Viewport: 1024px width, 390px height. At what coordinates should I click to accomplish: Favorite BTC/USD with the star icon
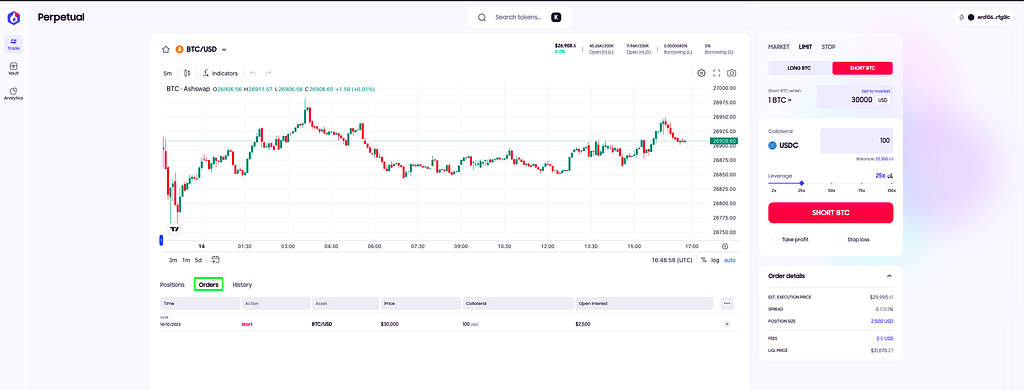[166, 49]
